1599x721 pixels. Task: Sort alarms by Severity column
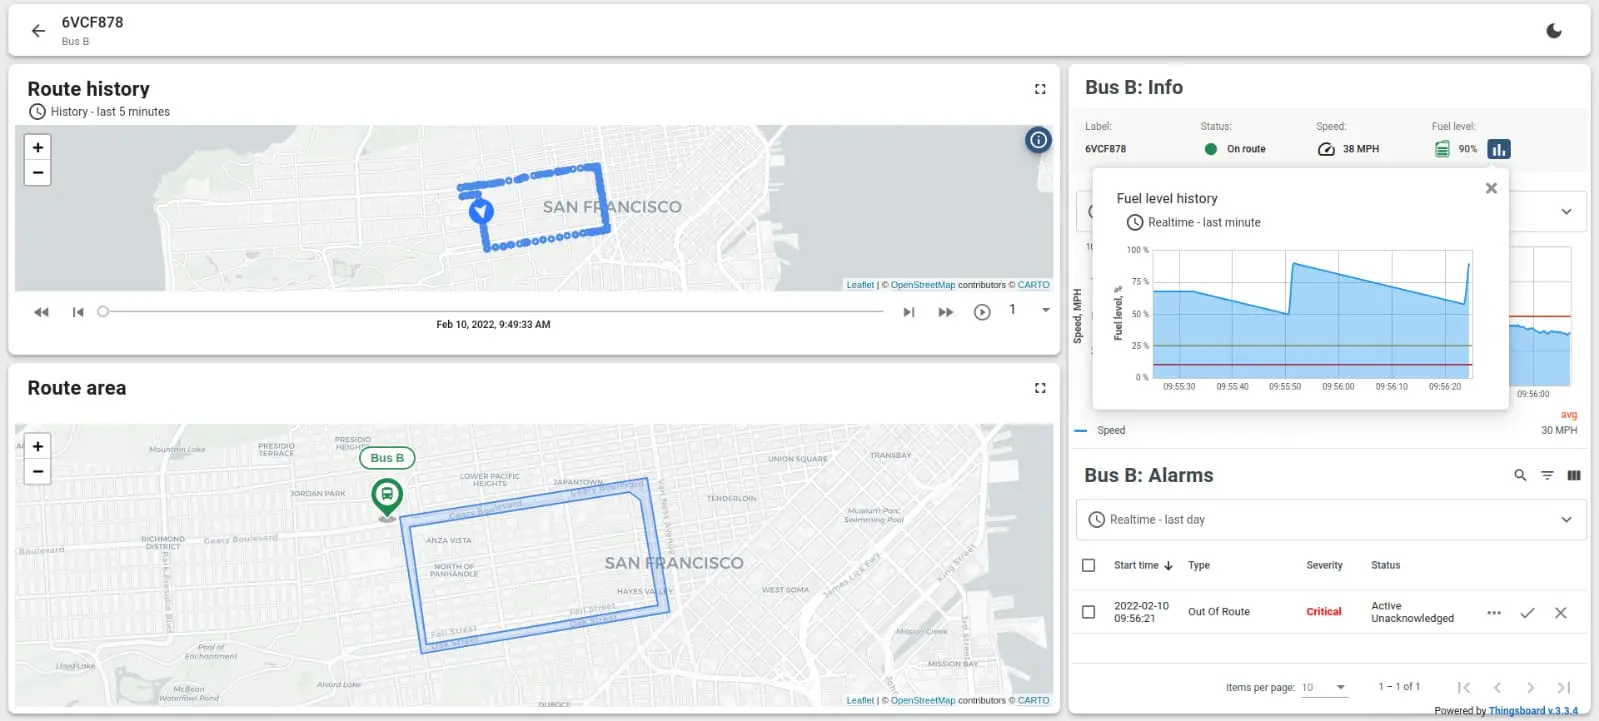1324,566
